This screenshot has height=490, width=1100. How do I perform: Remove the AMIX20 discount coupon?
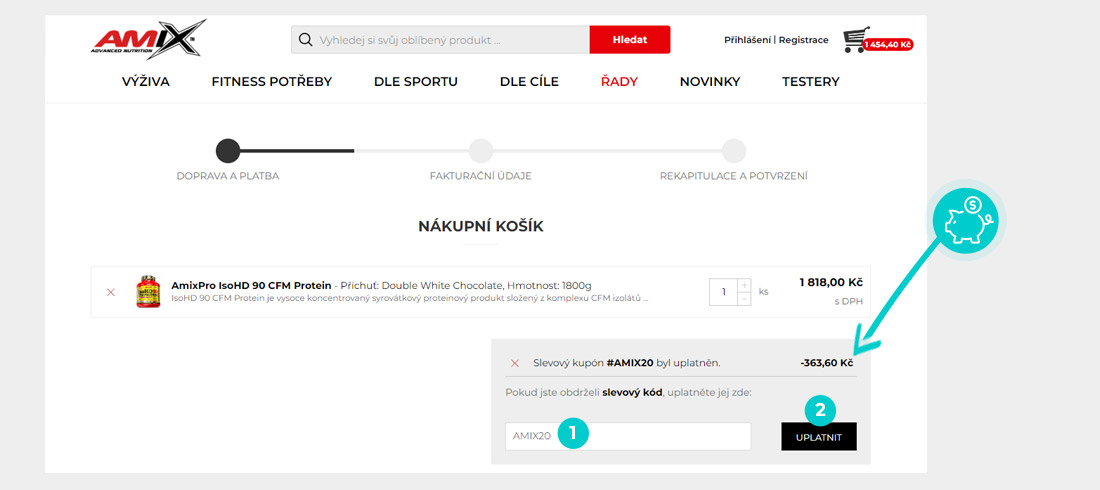[x=515, y=363]
